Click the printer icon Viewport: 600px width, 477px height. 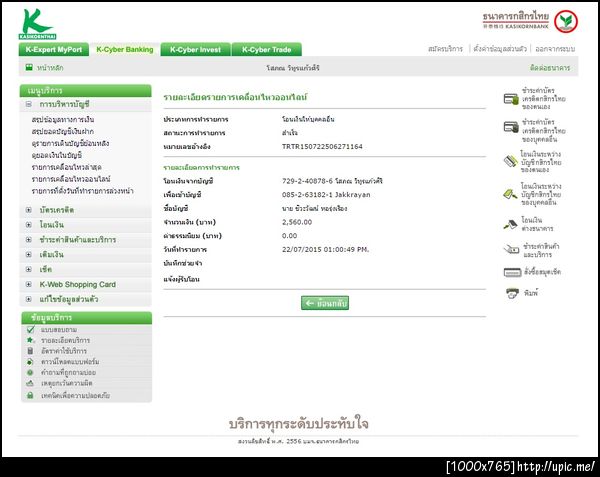tap(512, 293)
